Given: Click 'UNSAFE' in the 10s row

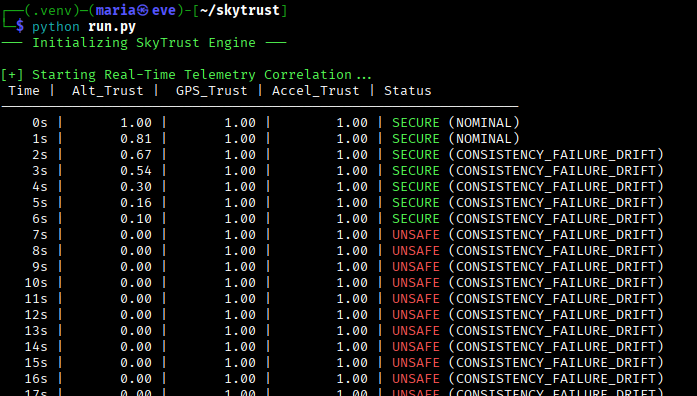Looking at the screenshot, I should pyautogui.click(x=416, y=283).
